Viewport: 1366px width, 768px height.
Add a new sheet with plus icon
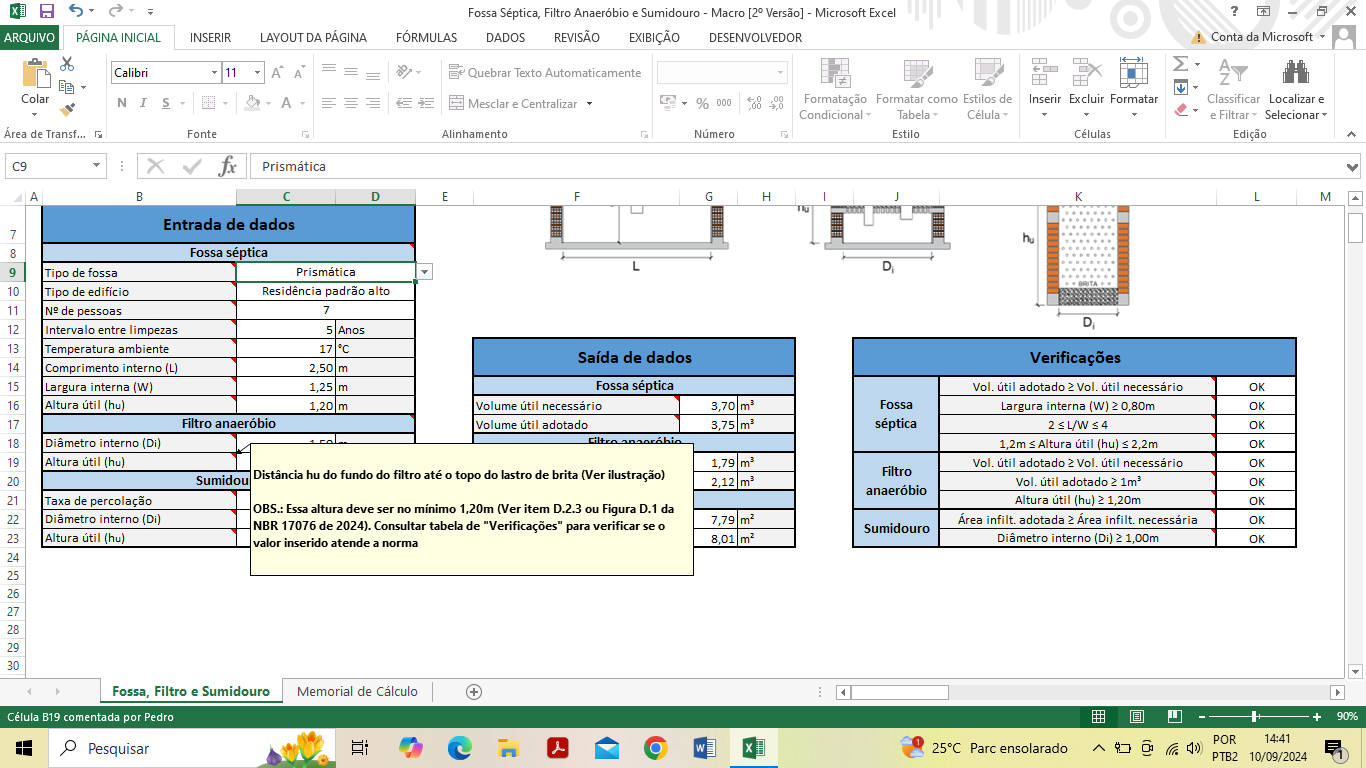474,692
